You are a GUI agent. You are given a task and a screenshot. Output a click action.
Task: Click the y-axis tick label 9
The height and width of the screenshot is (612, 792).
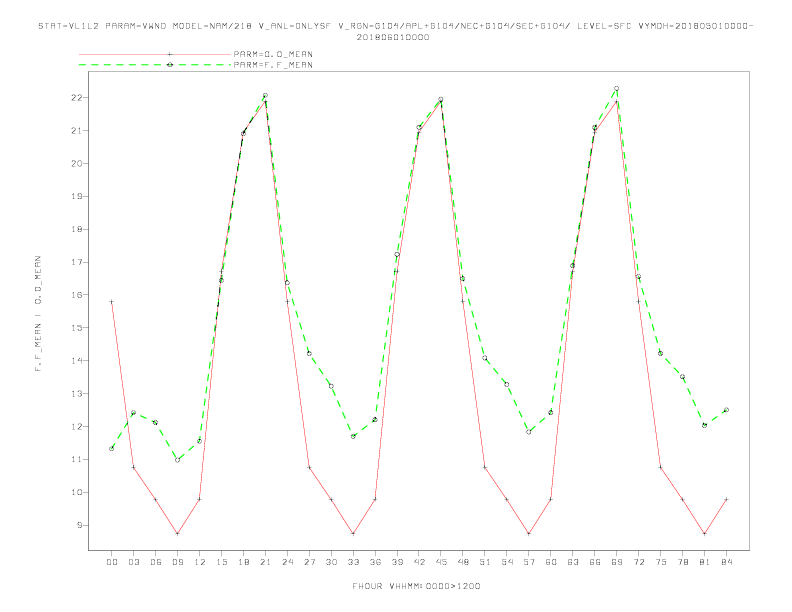(x=80, y=525)
